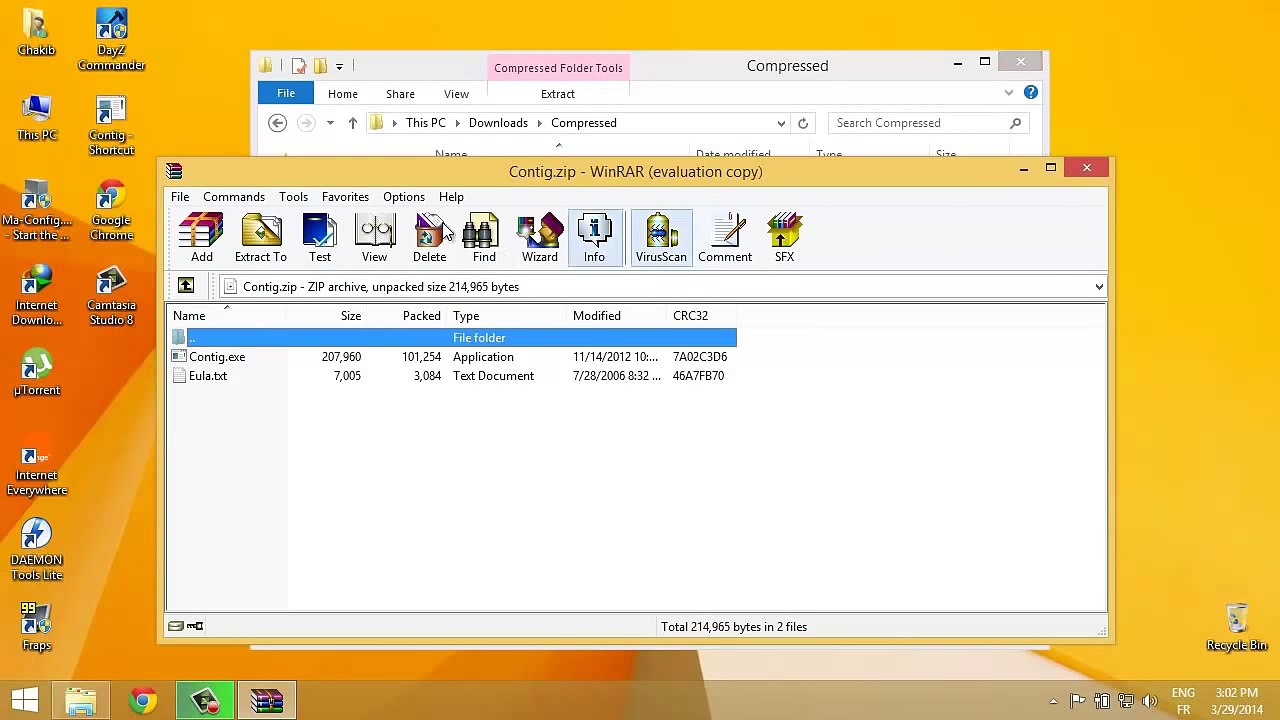Viewport: 1280px width, 720px height.
Task: Expand the Explorer ribbon chevron
Action: [x=1008, y=93]
